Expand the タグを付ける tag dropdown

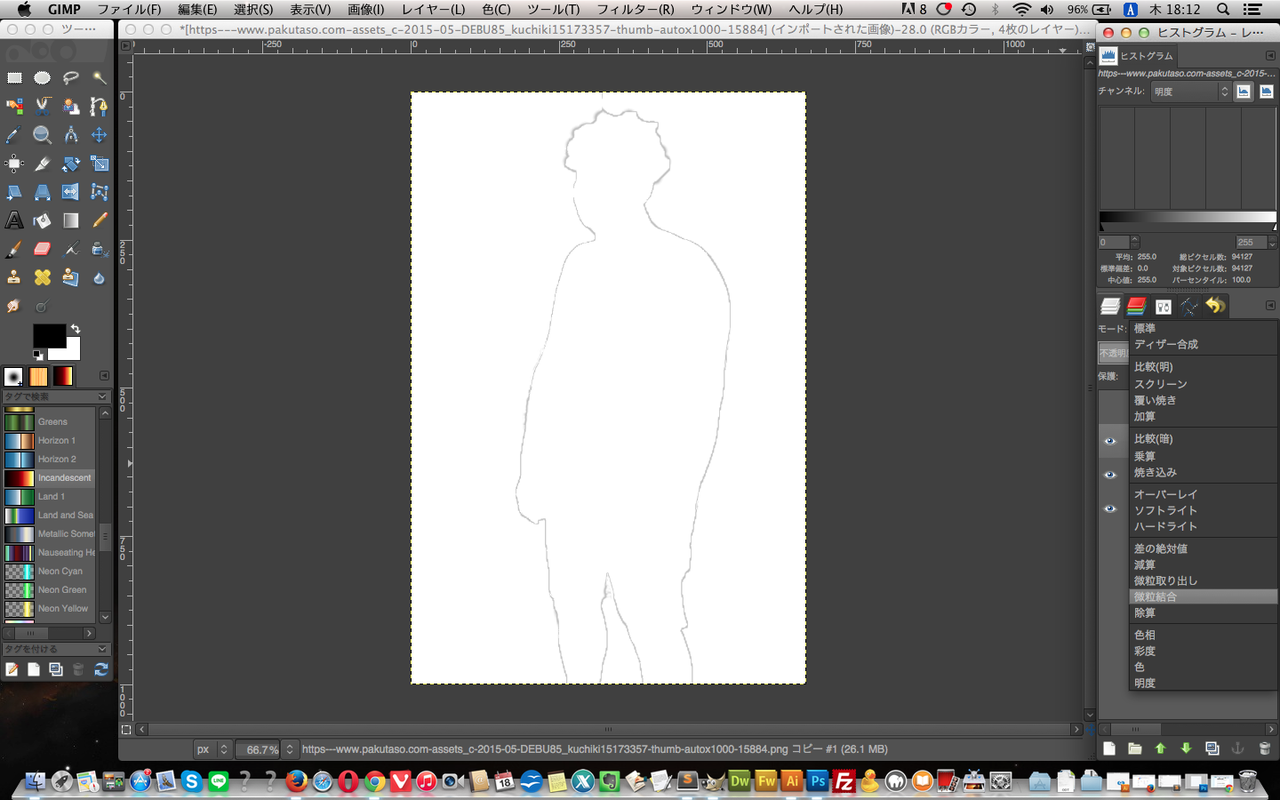click(x=102, y=650)
